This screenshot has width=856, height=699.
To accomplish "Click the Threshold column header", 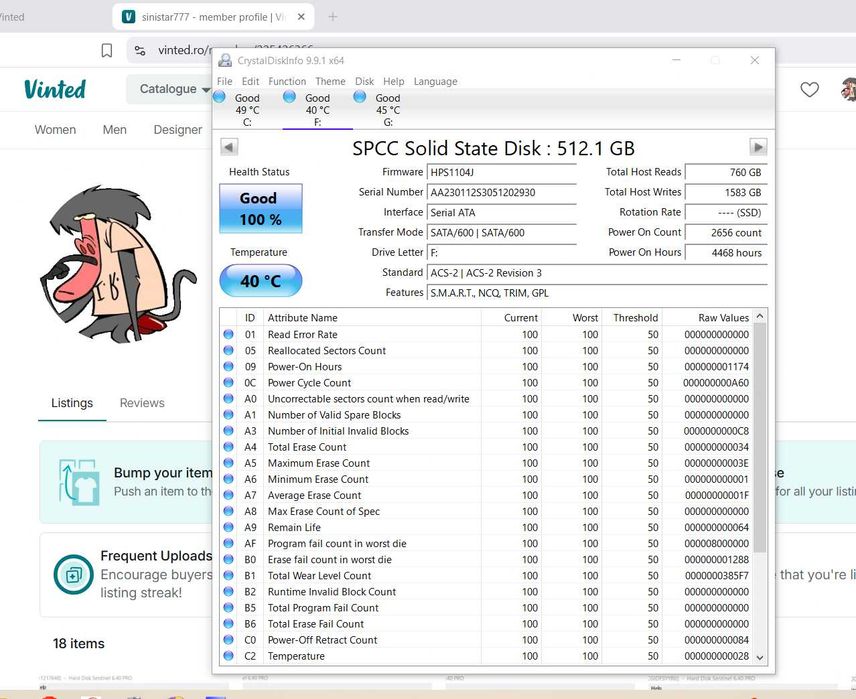I will point(632,317).
